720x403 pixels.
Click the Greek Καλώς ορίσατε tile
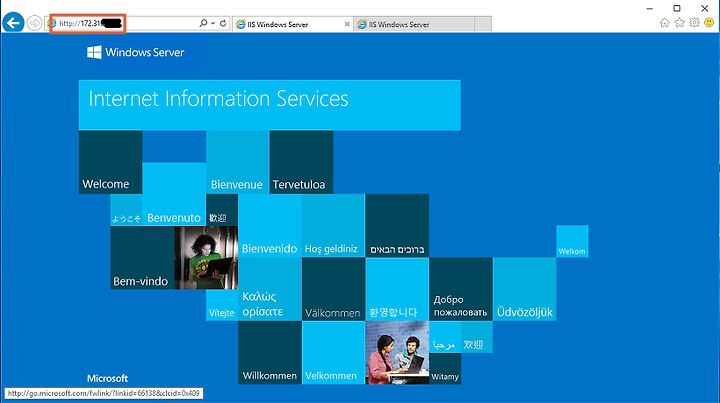(270, 289)
